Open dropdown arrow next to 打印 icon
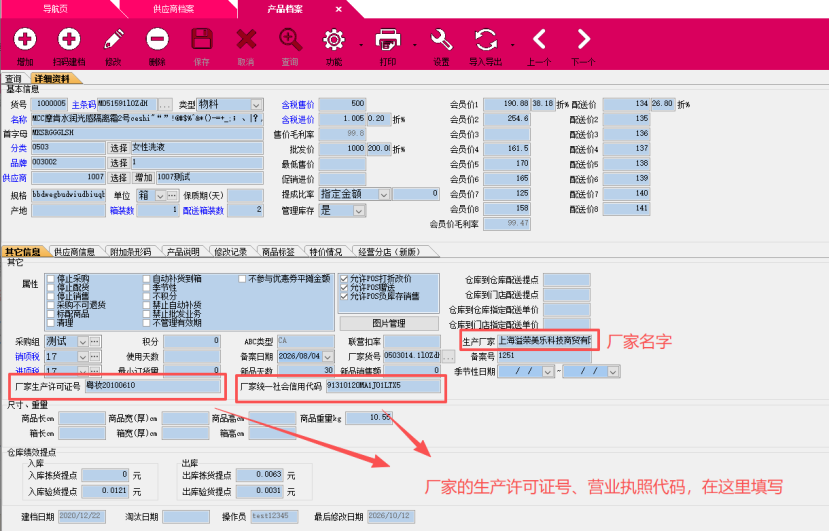 click(x=415, y=45)
